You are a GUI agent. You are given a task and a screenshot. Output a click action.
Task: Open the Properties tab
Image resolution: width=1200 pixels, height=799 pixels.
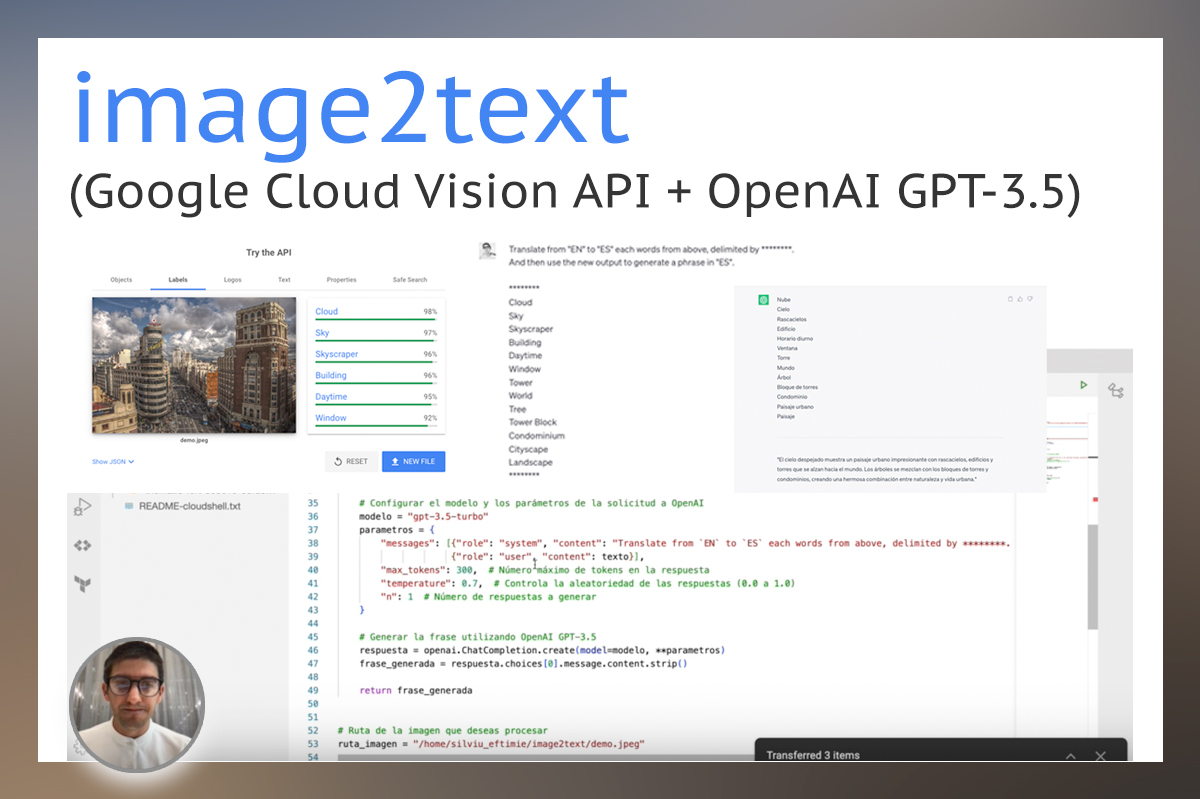coord(341,280)
